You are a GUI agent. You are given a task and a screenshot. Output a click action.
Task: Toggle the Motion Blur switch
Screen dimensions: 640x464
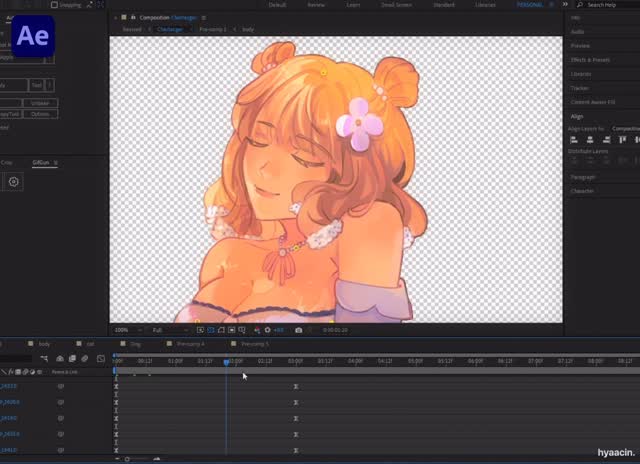click(84, 359)
